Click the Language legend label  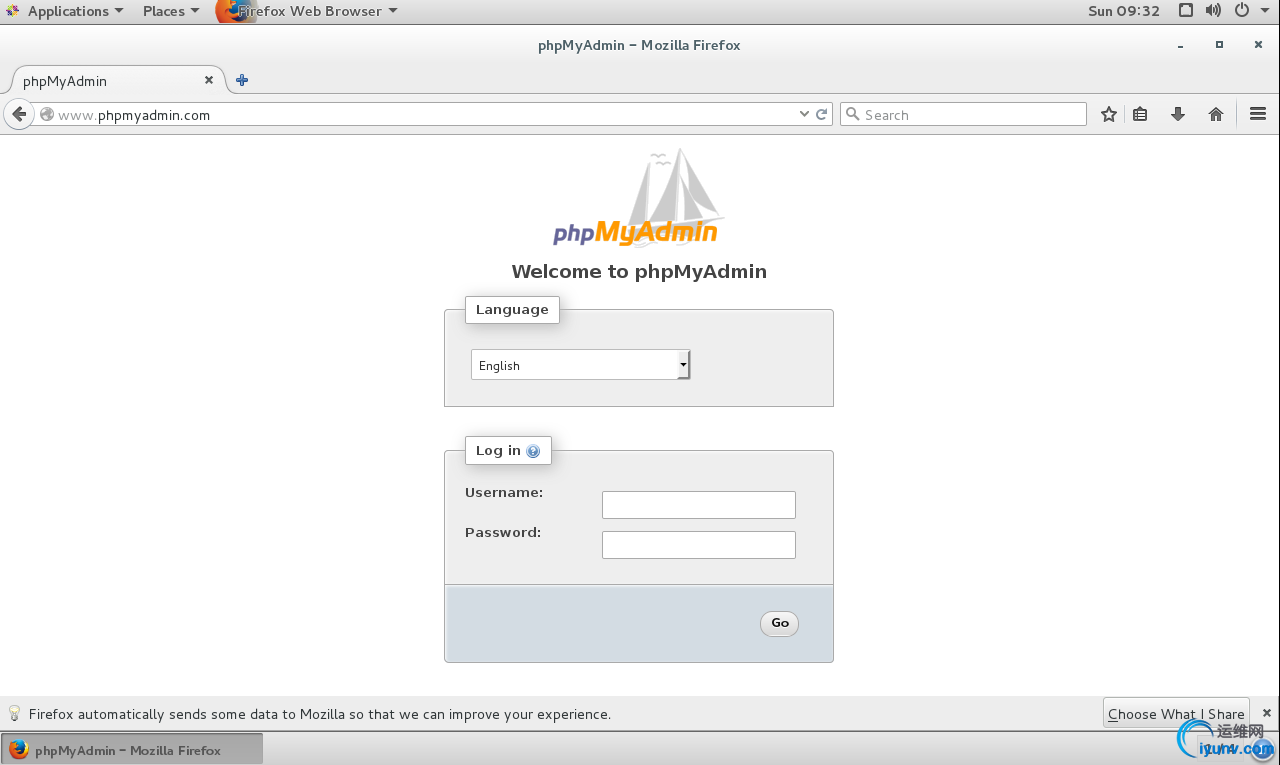512,309
